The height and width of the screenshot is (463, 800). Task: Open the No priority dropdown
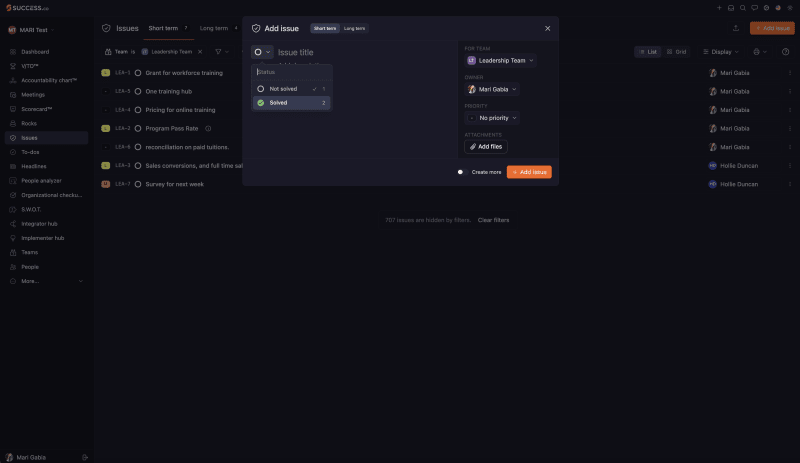(x=492, y=118)
